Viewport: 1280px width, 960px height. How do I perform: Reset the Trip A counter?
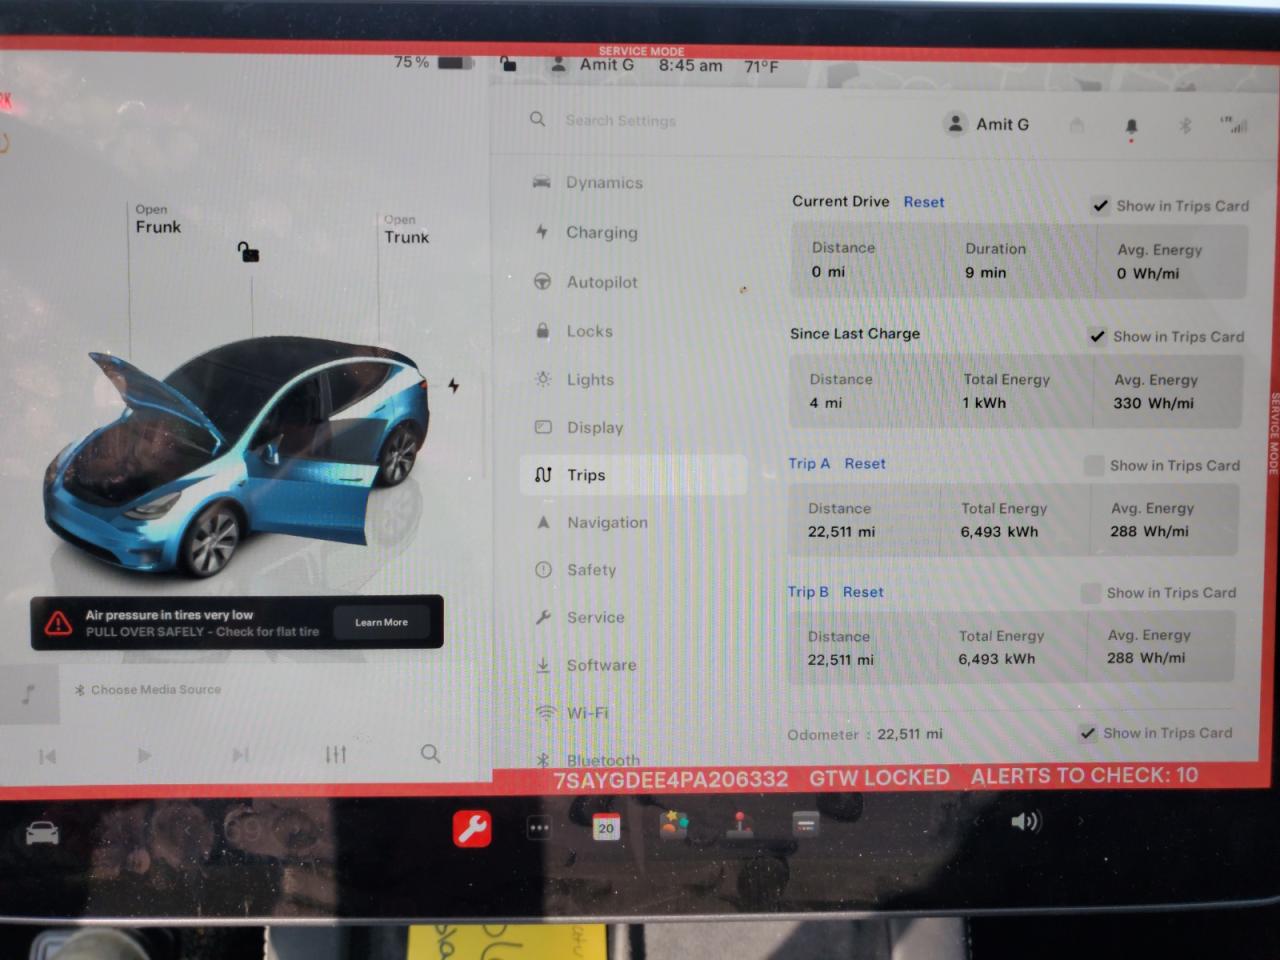[x=864, y=464]
